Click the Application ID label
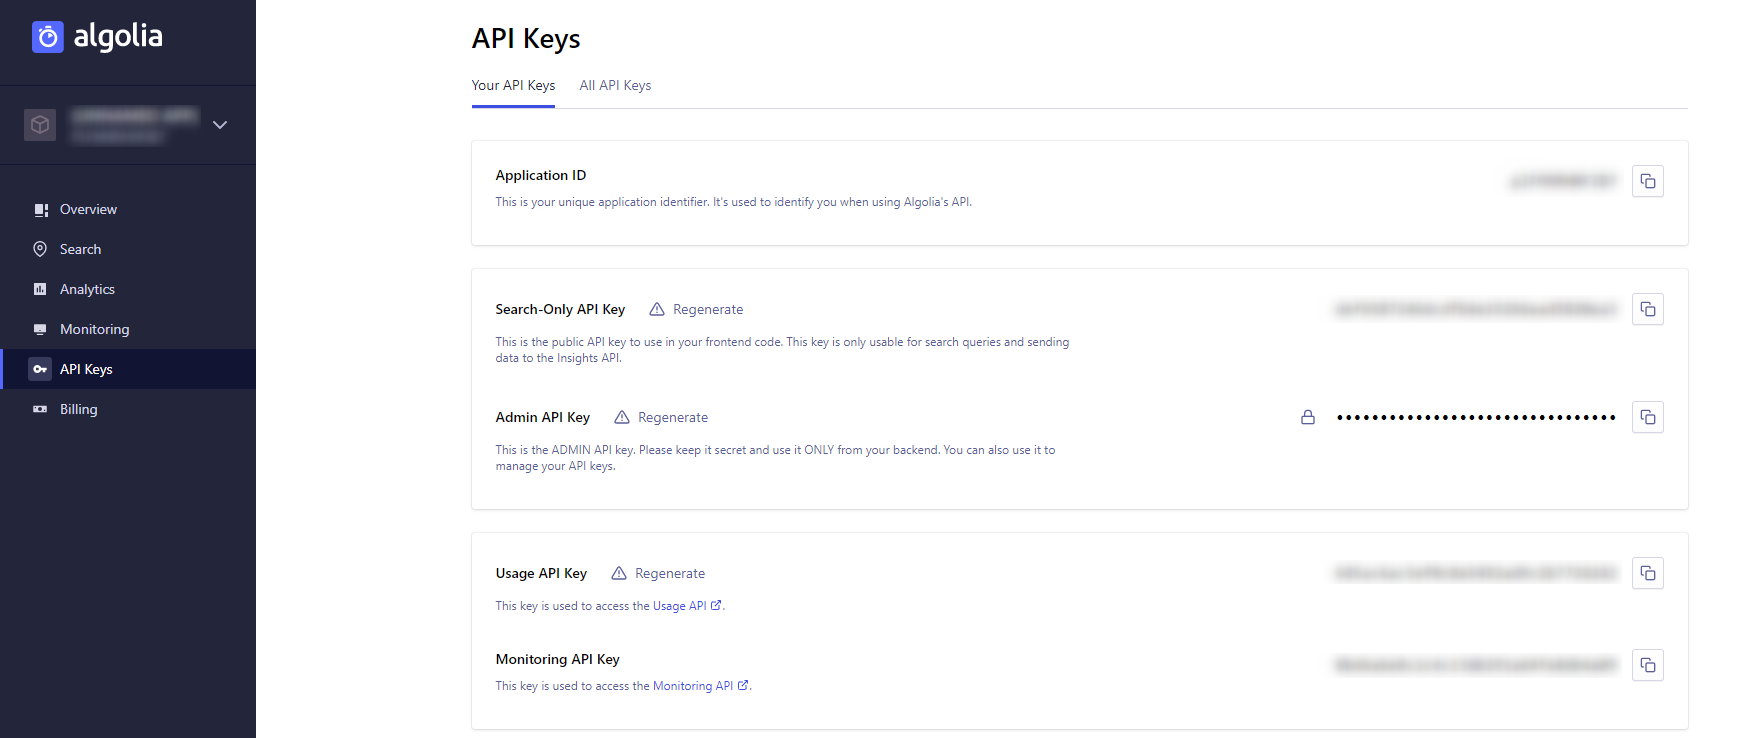Screen dimensions: 1754x738 click(541, 175)
